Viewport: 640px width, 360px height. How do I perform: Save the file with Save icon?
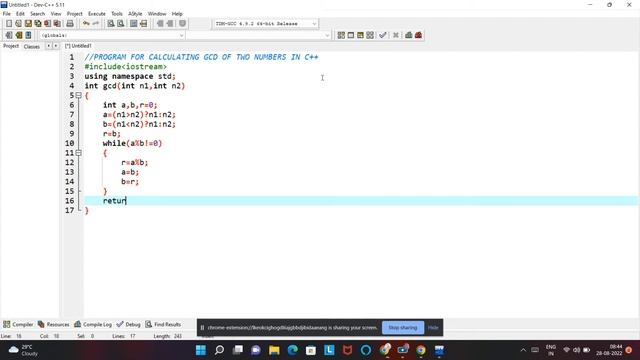tap(28, 24)
